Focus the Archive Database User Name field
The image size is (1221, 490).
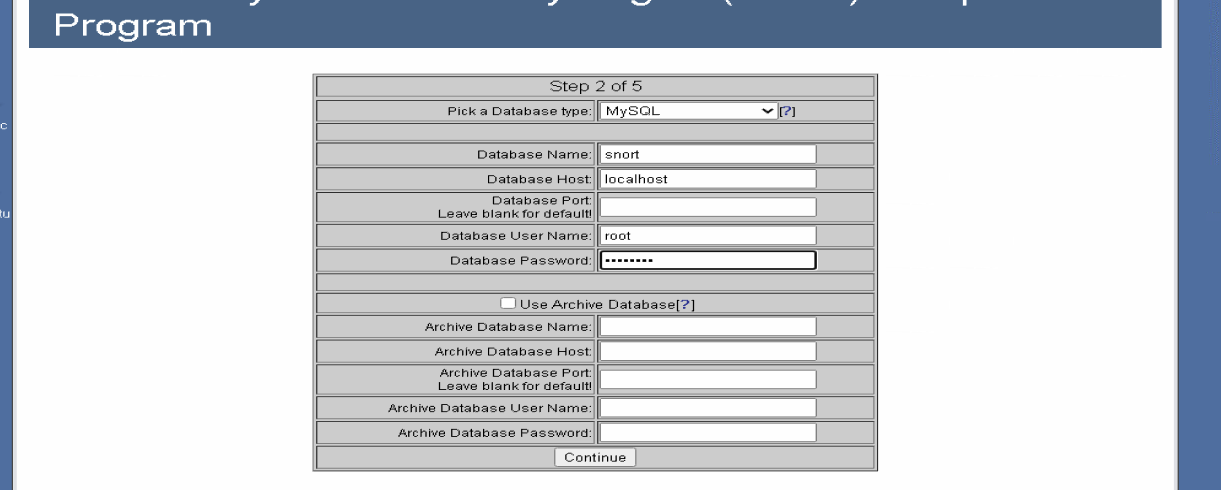pos(708,408)
